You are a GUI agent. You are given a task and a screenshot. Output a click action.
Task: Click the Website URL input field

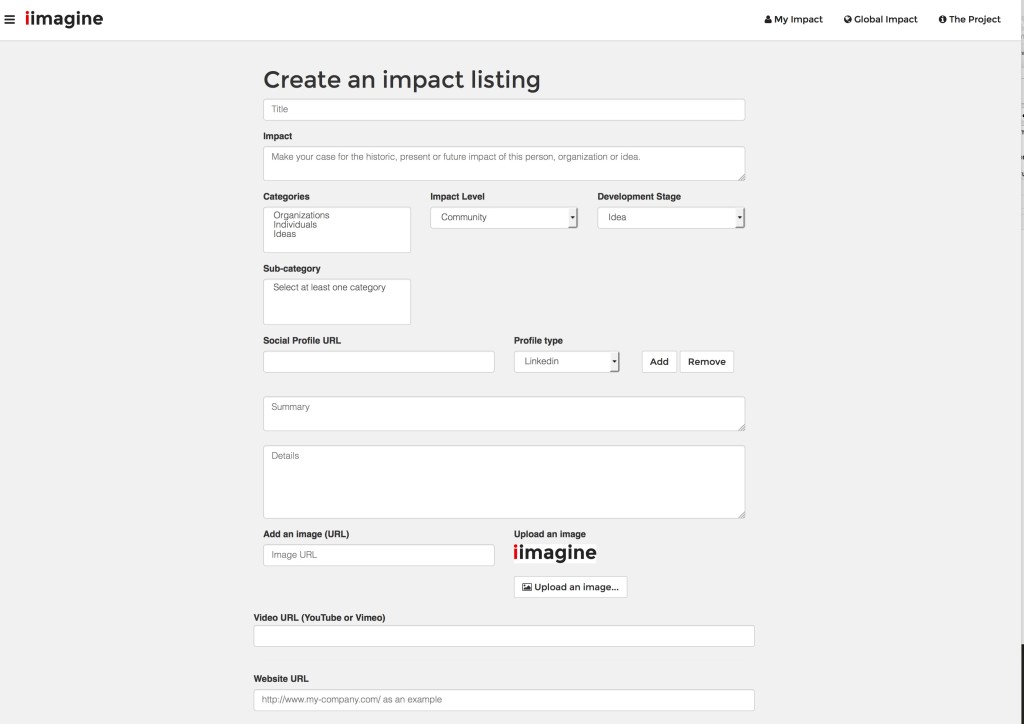click(503, 700)
